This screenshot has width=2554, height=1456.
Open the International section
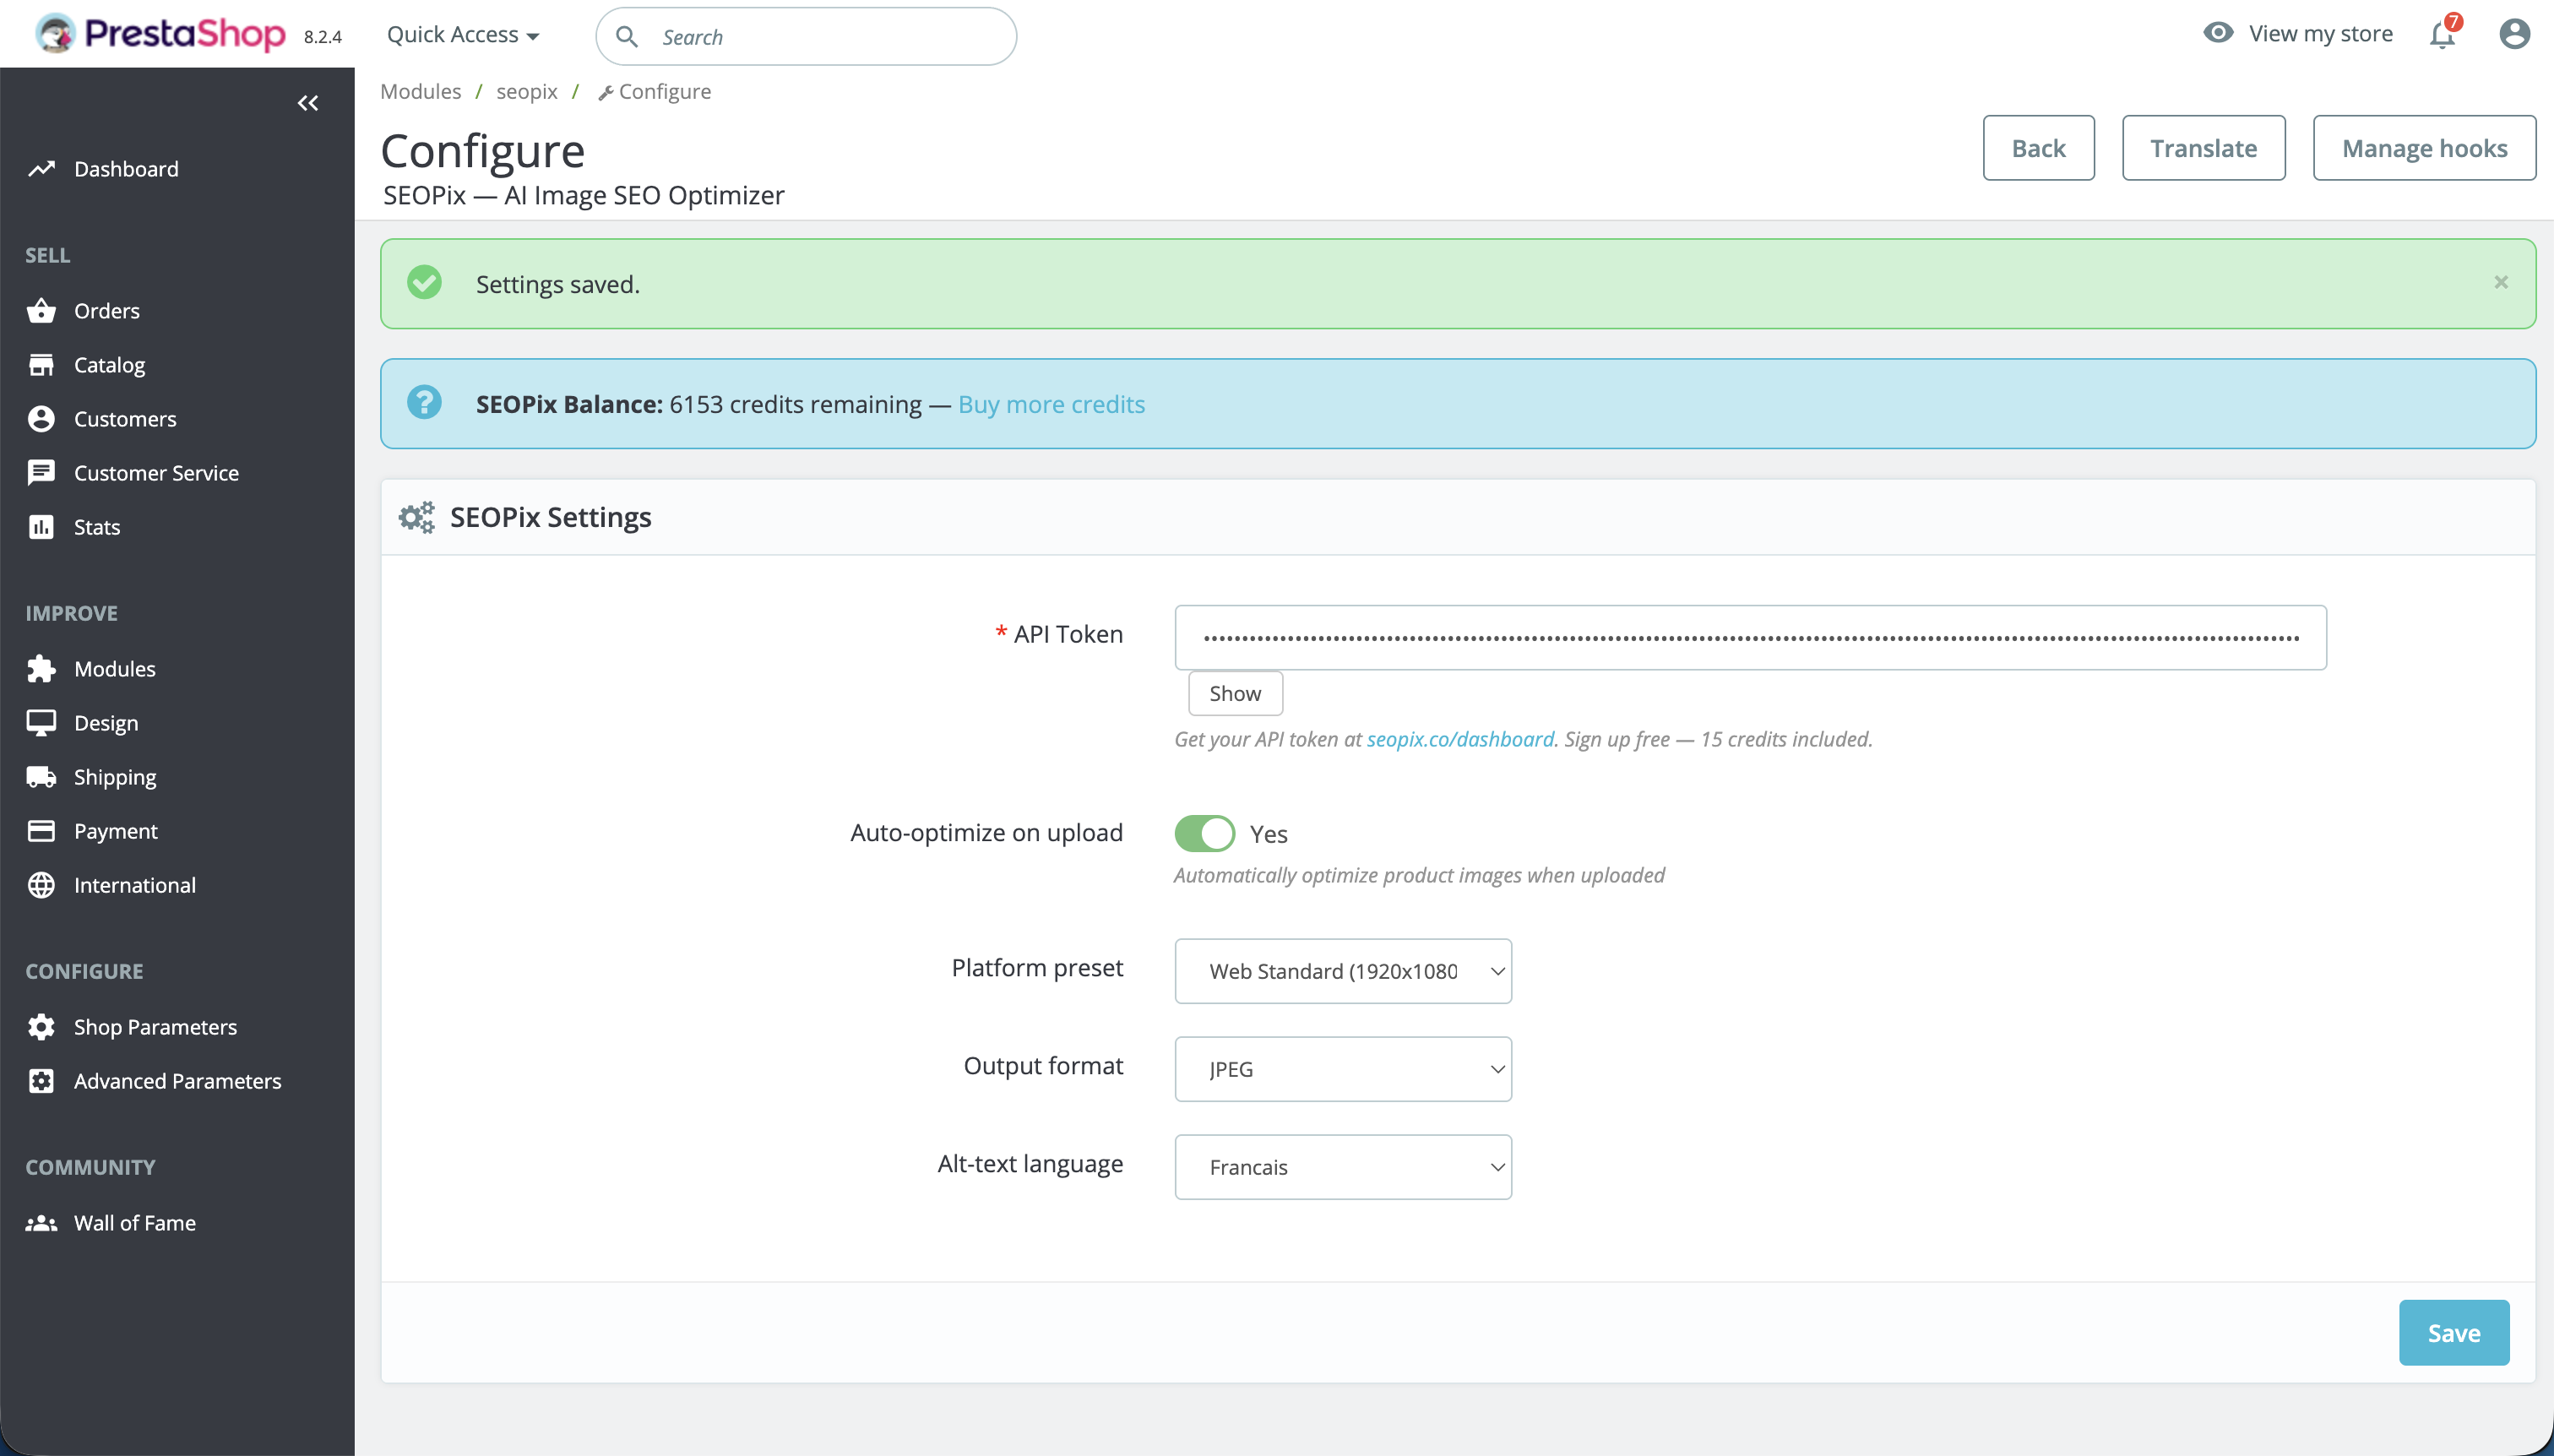coord(134,884)
